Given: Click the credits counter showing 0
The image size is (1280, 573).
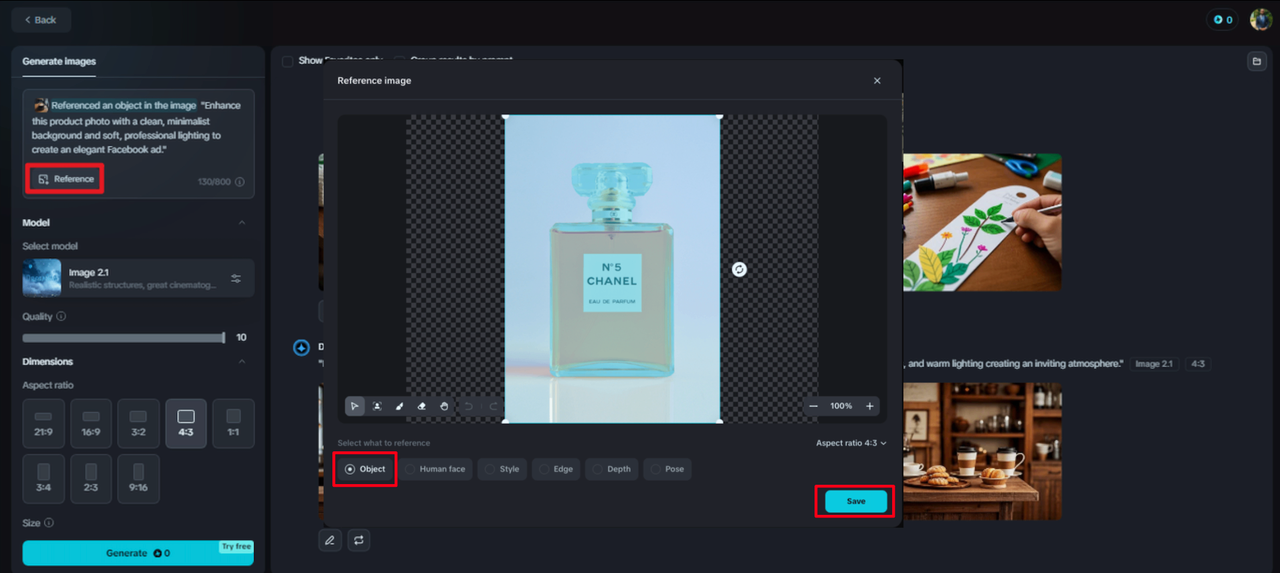Looking at the screenshot, I should pos(1222,20).
